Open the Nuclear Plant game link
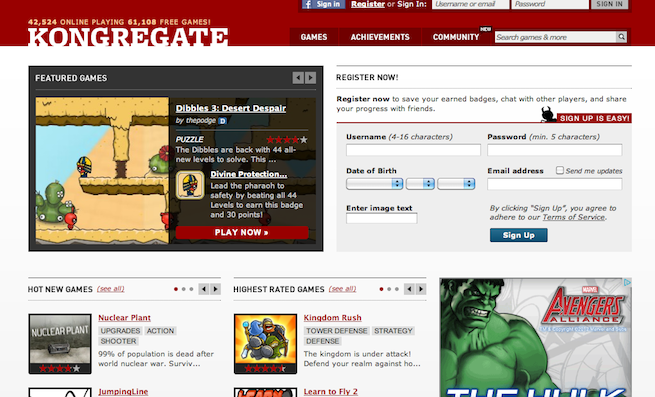This screenshot has width=655, height=397. pos(124,318)
